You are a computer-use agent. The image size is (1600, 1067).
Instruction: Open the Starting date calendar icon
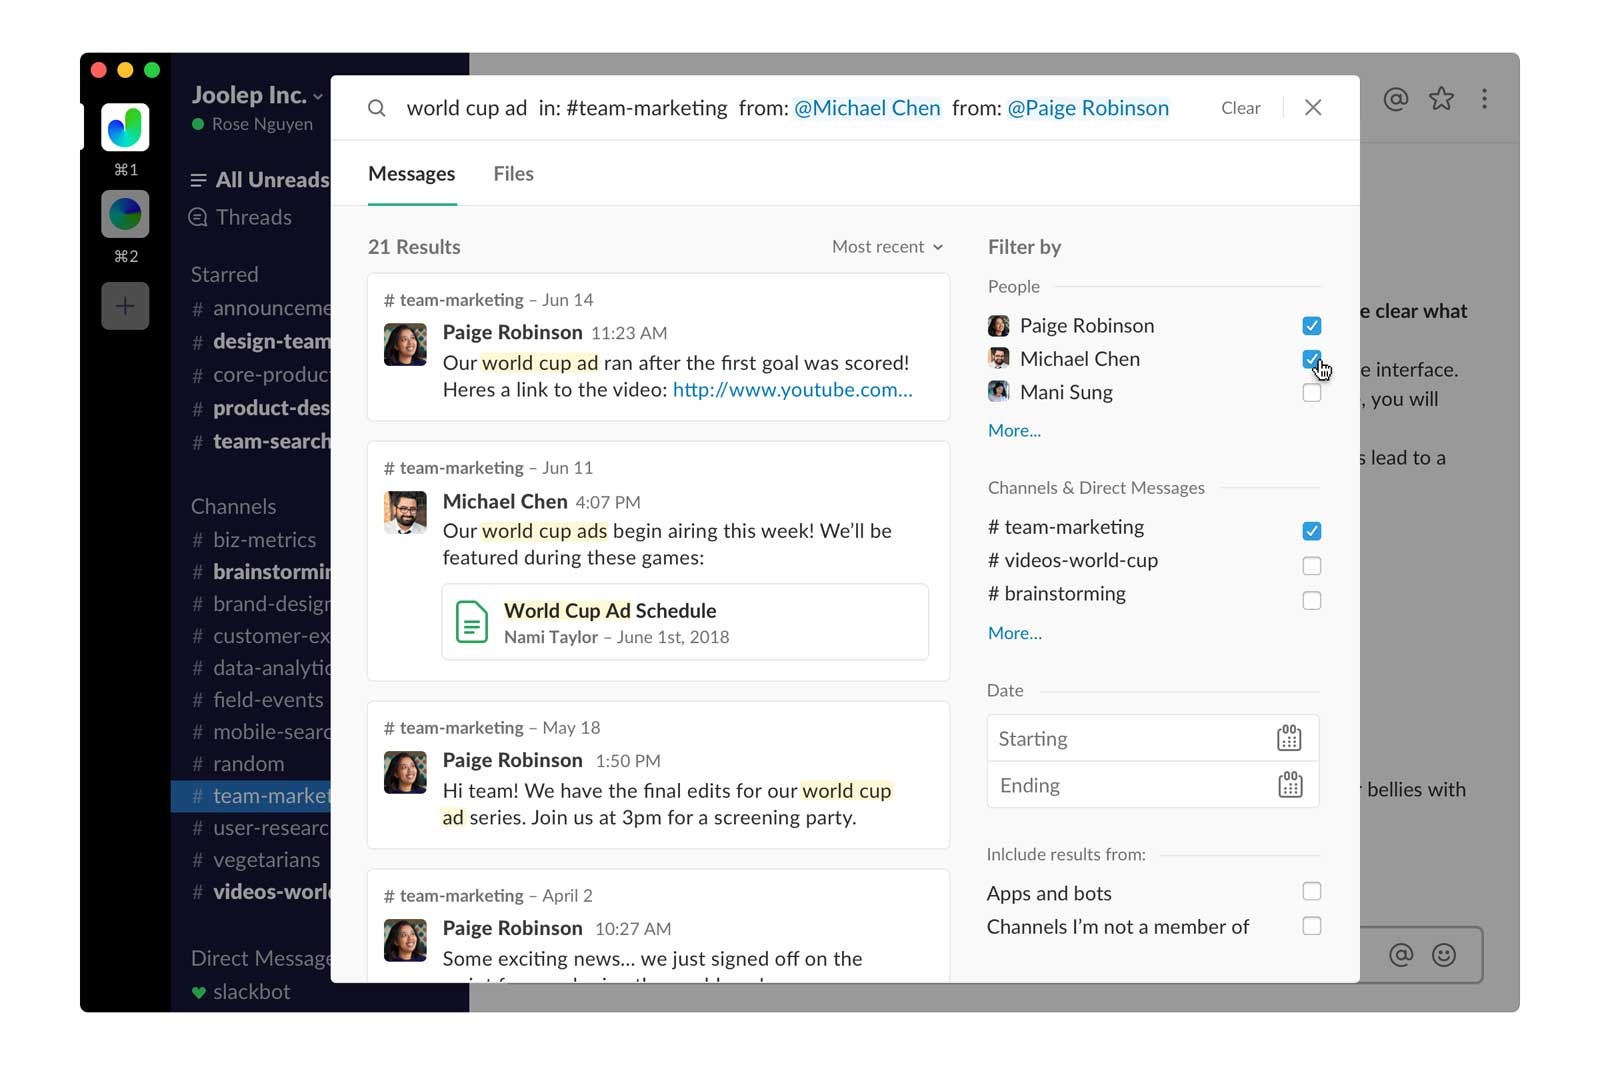pyautogui.click(x=1289, y=739)
